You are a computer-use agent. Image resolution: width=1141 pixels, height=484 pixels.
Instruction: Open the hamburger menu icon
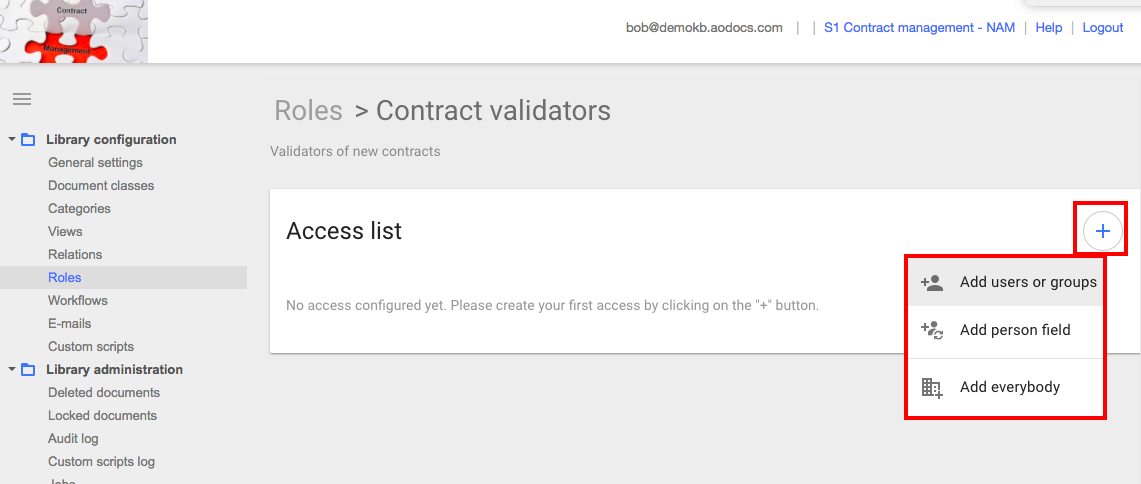(x=23, y=99)
